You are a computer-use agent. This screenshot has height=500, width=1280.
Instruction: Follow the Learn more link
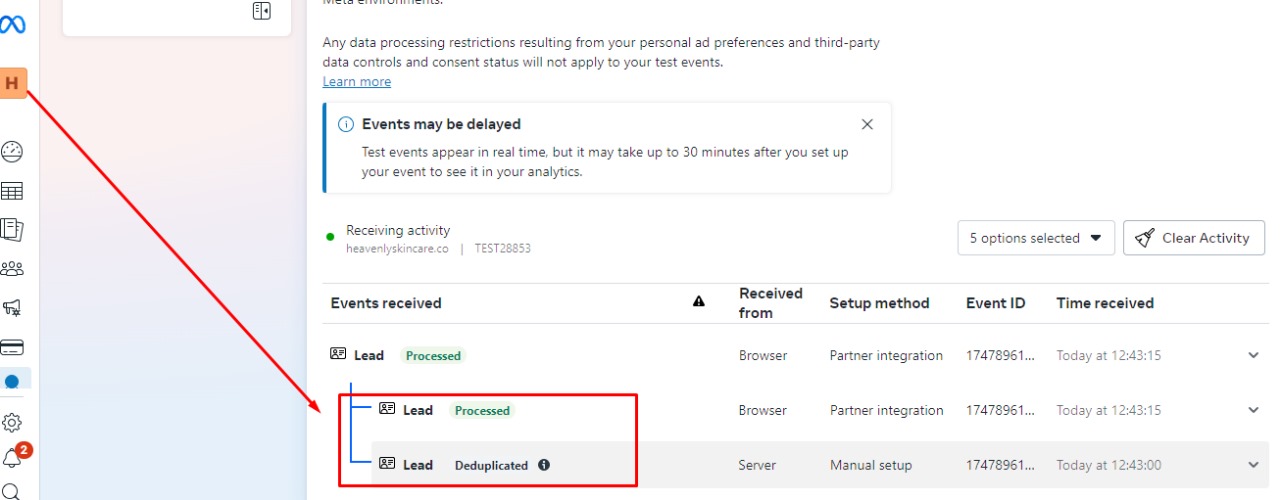tap(357, 82)
